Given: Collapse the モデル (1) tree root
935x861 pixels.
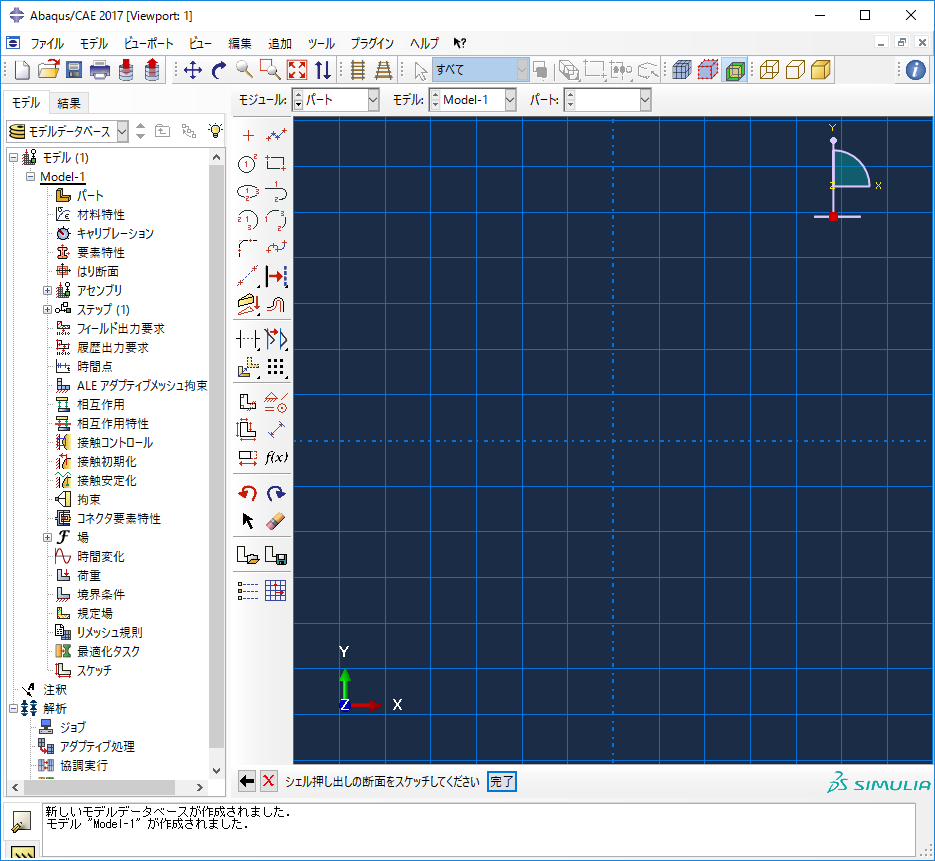Looking at the screenshot, I should pyautogui.click(x=13, y=158).
